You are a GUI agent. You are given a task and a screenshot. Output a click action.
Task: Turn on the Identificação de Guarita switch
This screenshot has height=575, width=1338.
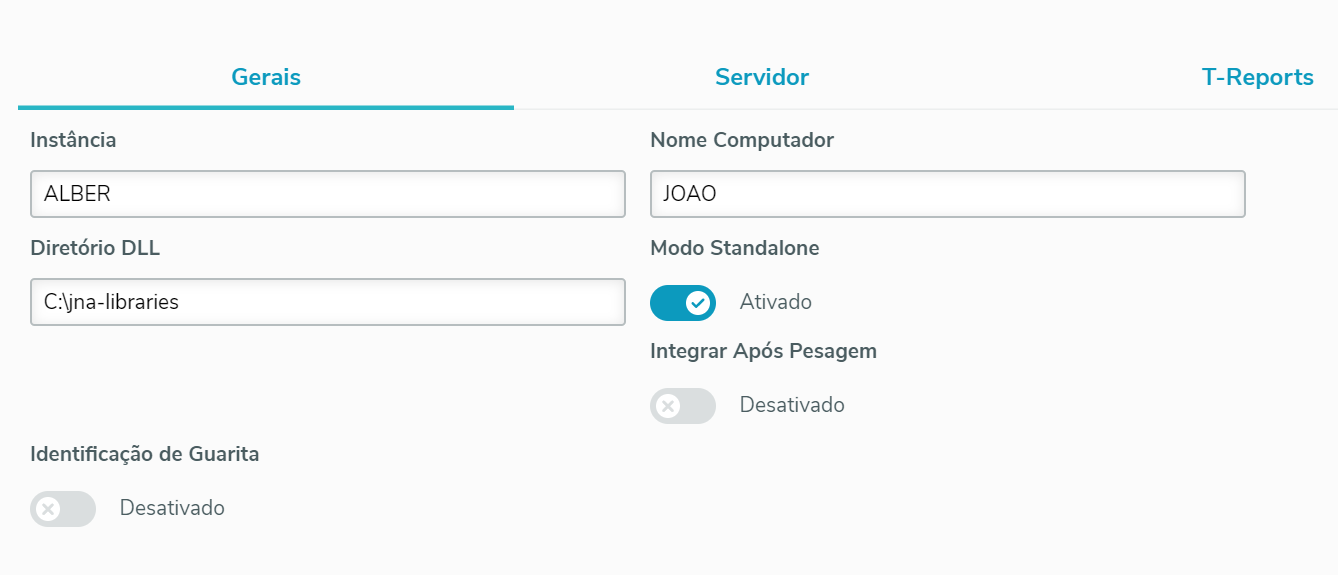(x=63, y=509)
